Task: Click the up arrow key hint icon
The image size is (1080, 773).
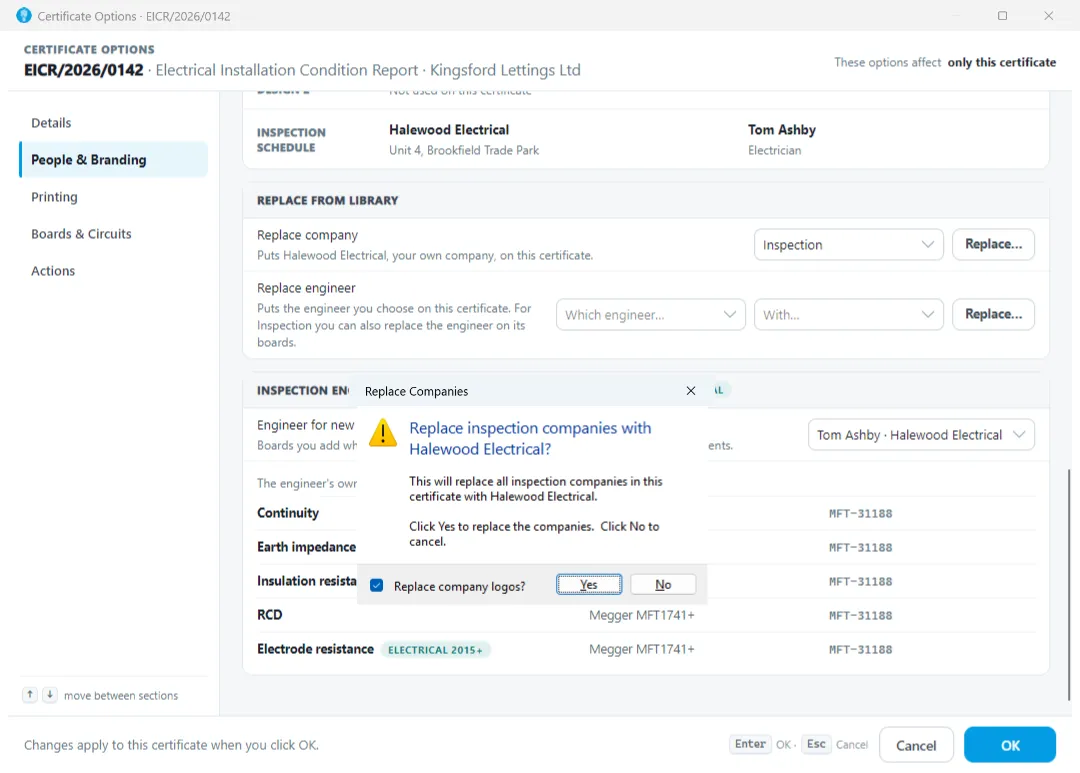Action: point(30,694)
